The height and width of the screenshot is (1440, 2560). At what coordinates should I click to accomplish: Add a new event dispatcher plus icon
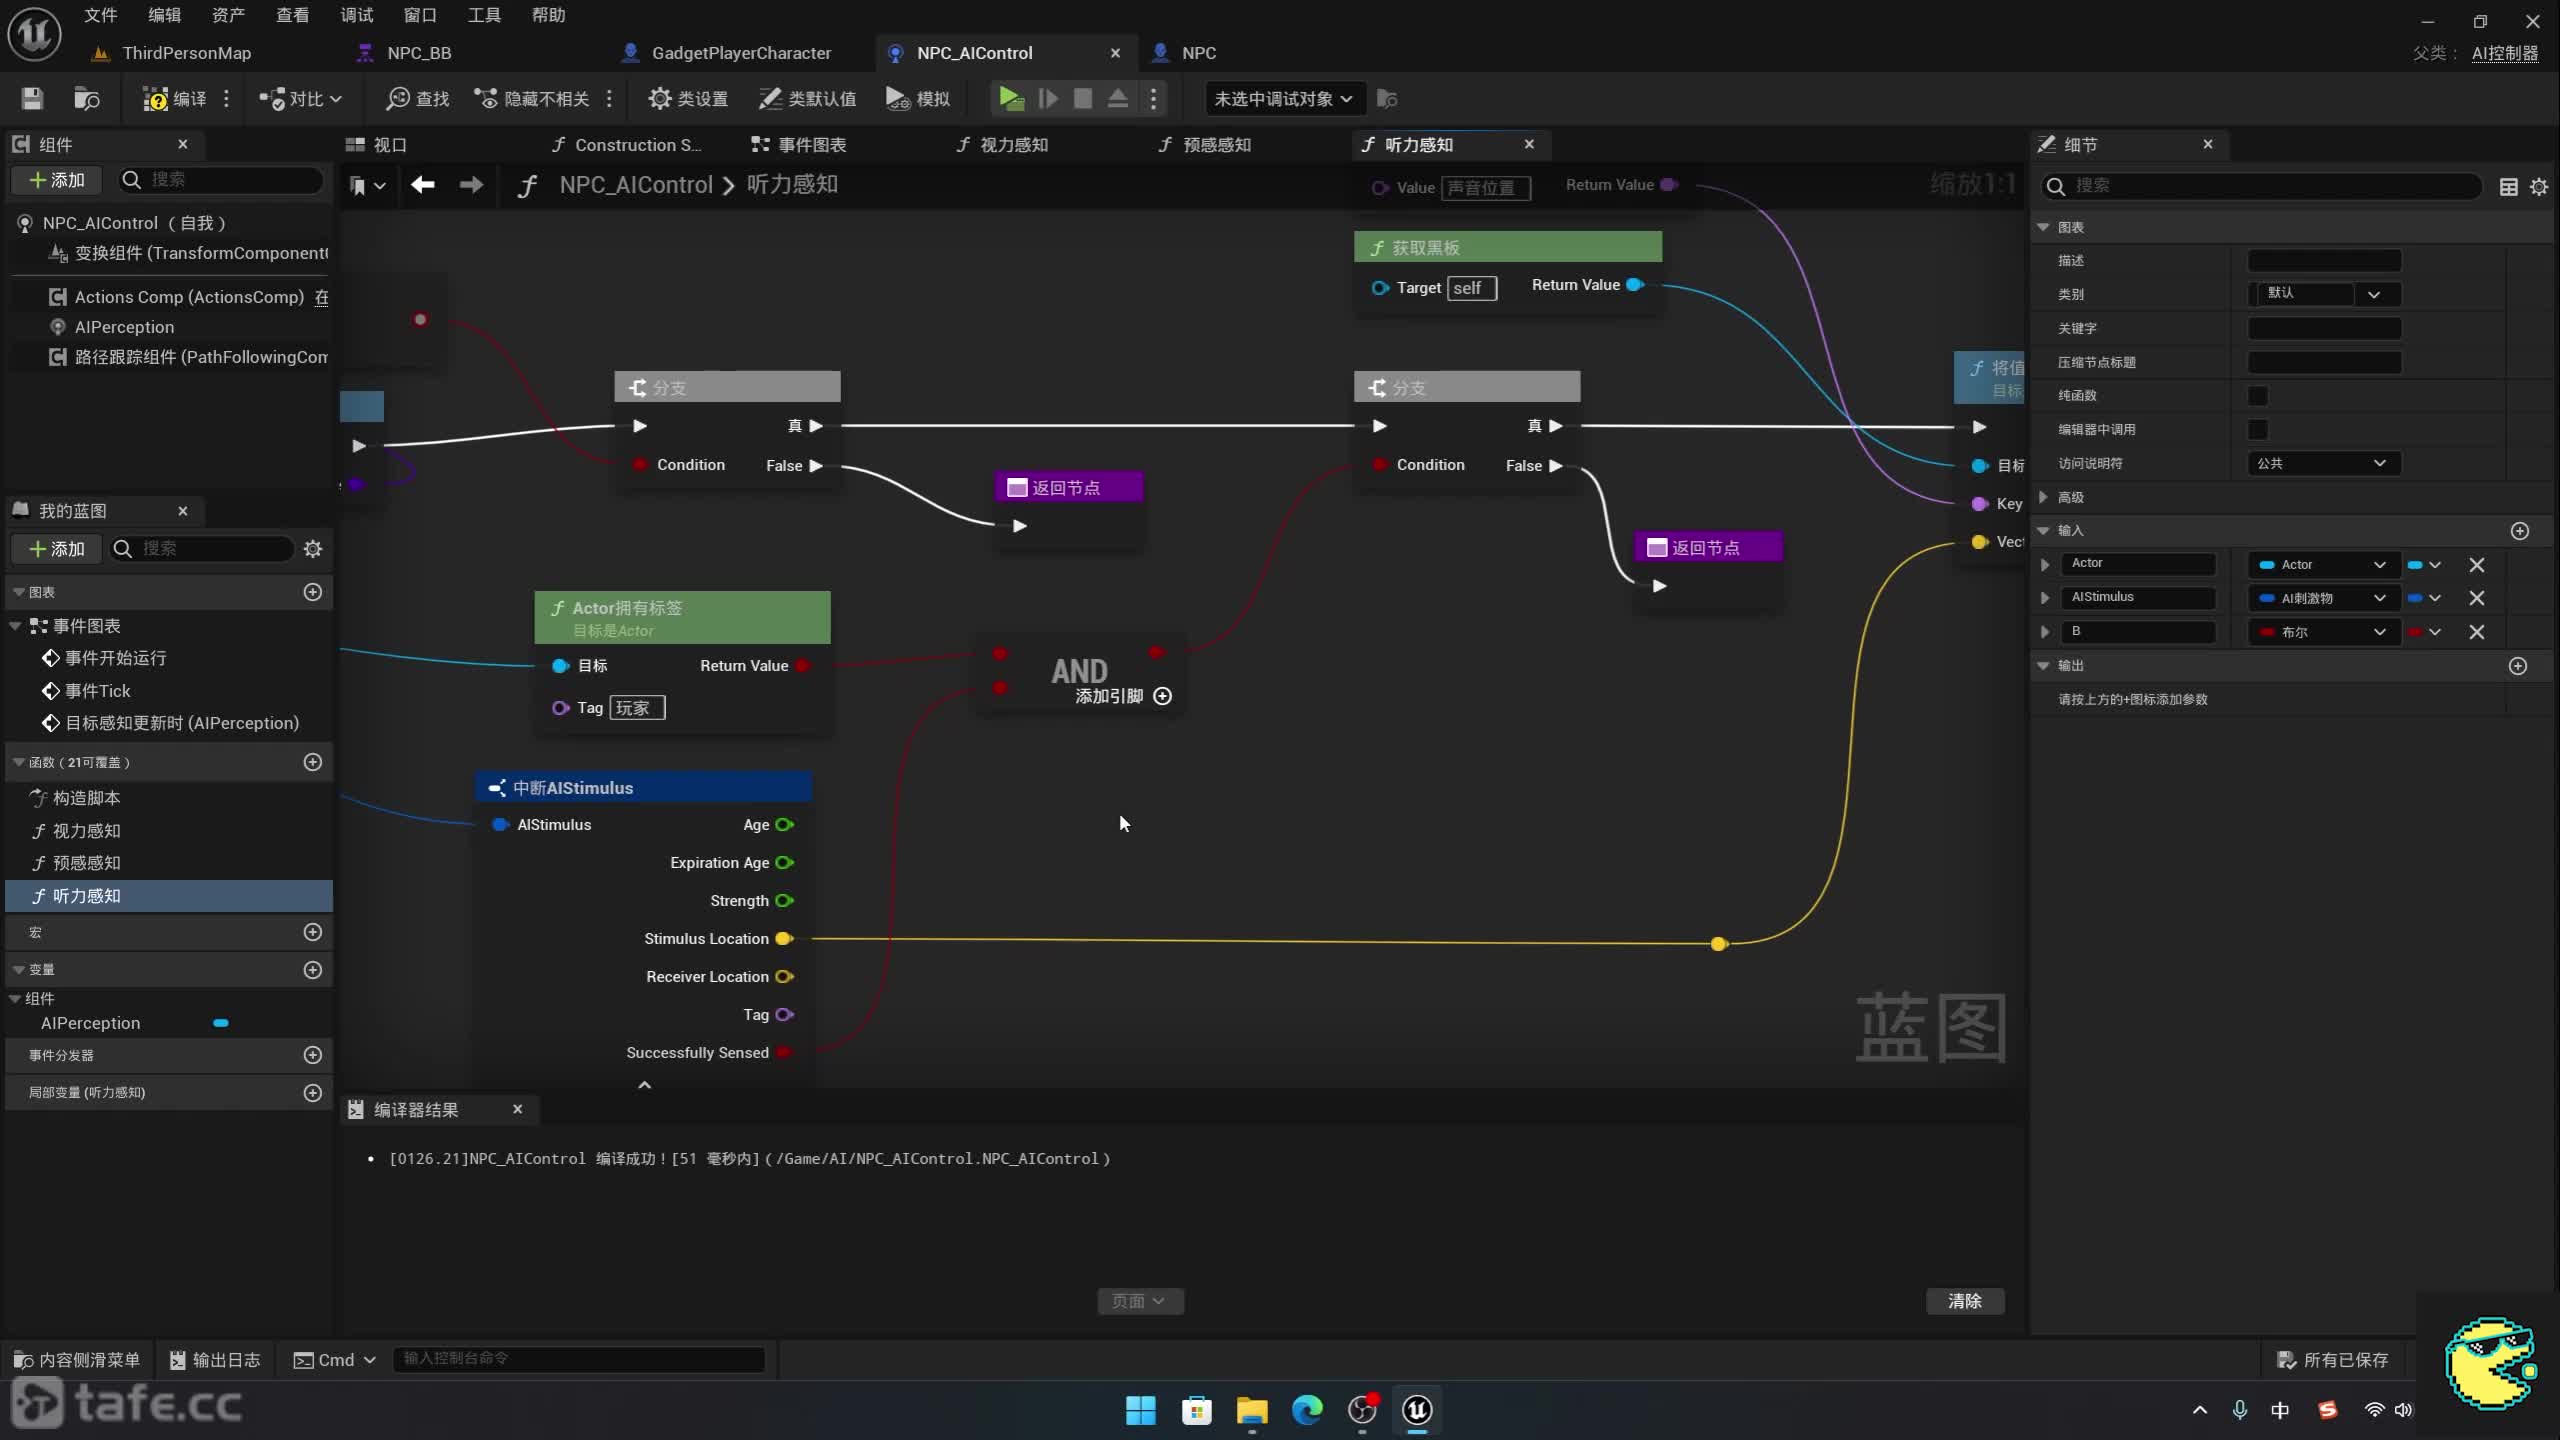313,1055
